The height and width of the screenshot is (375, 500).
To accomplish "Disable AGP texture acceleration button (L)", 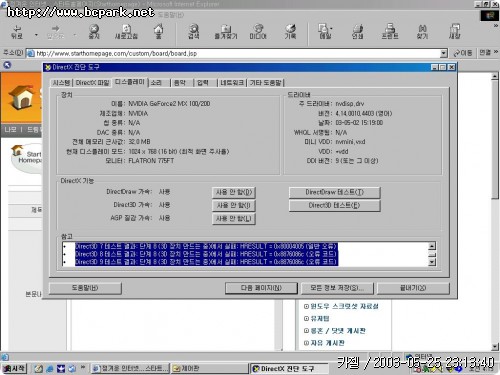I will 234,219.
